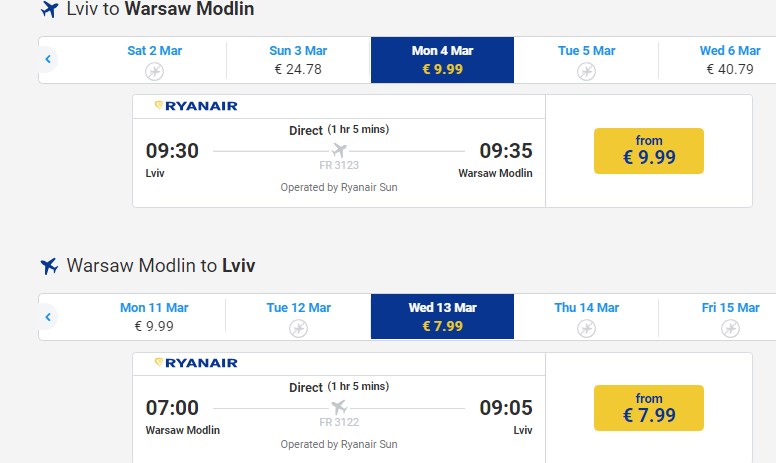
Task: Click the no-flight icon under Thu 14 Mar
Action: click(x=586, y=328)
